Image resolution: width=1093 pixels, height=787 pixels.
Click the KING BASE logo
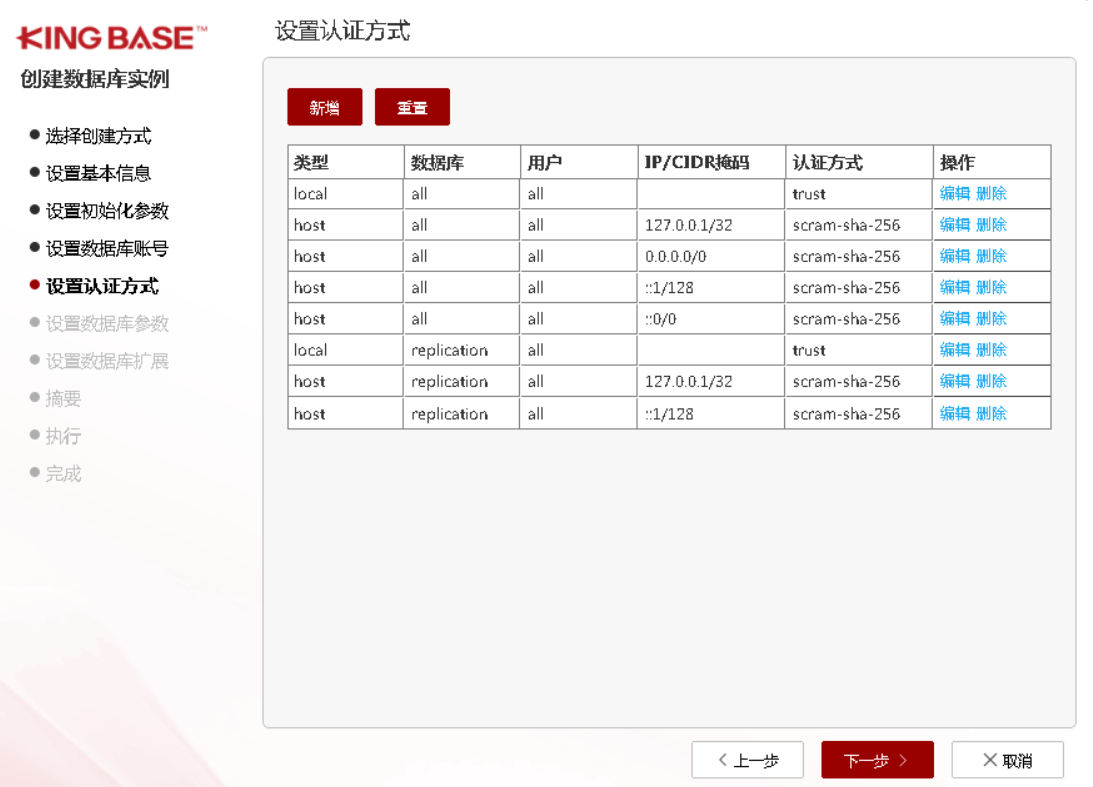coord(112,39)
